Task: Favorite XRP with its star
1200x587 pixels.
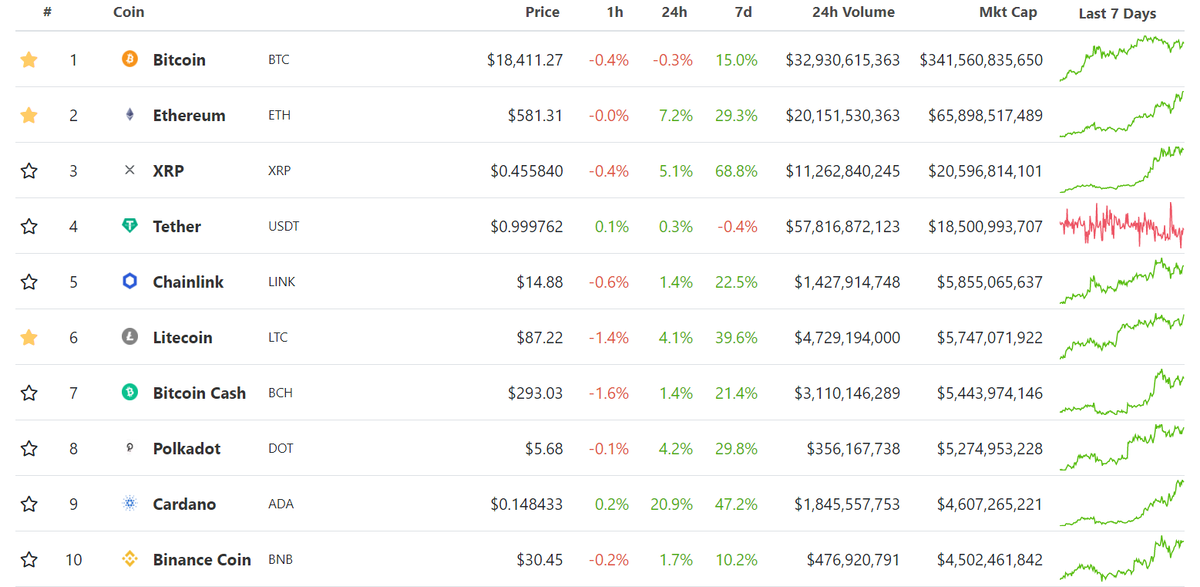Action: tap(29, 171)
